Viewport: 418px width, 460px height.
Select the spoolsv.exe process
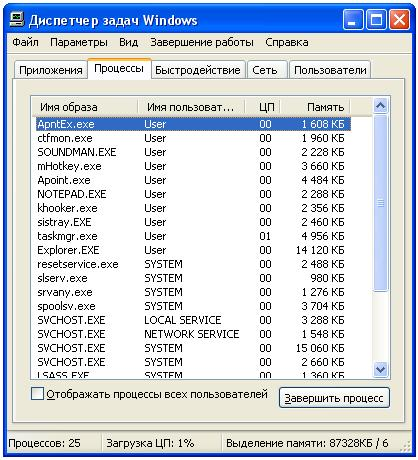pos(193,306)
